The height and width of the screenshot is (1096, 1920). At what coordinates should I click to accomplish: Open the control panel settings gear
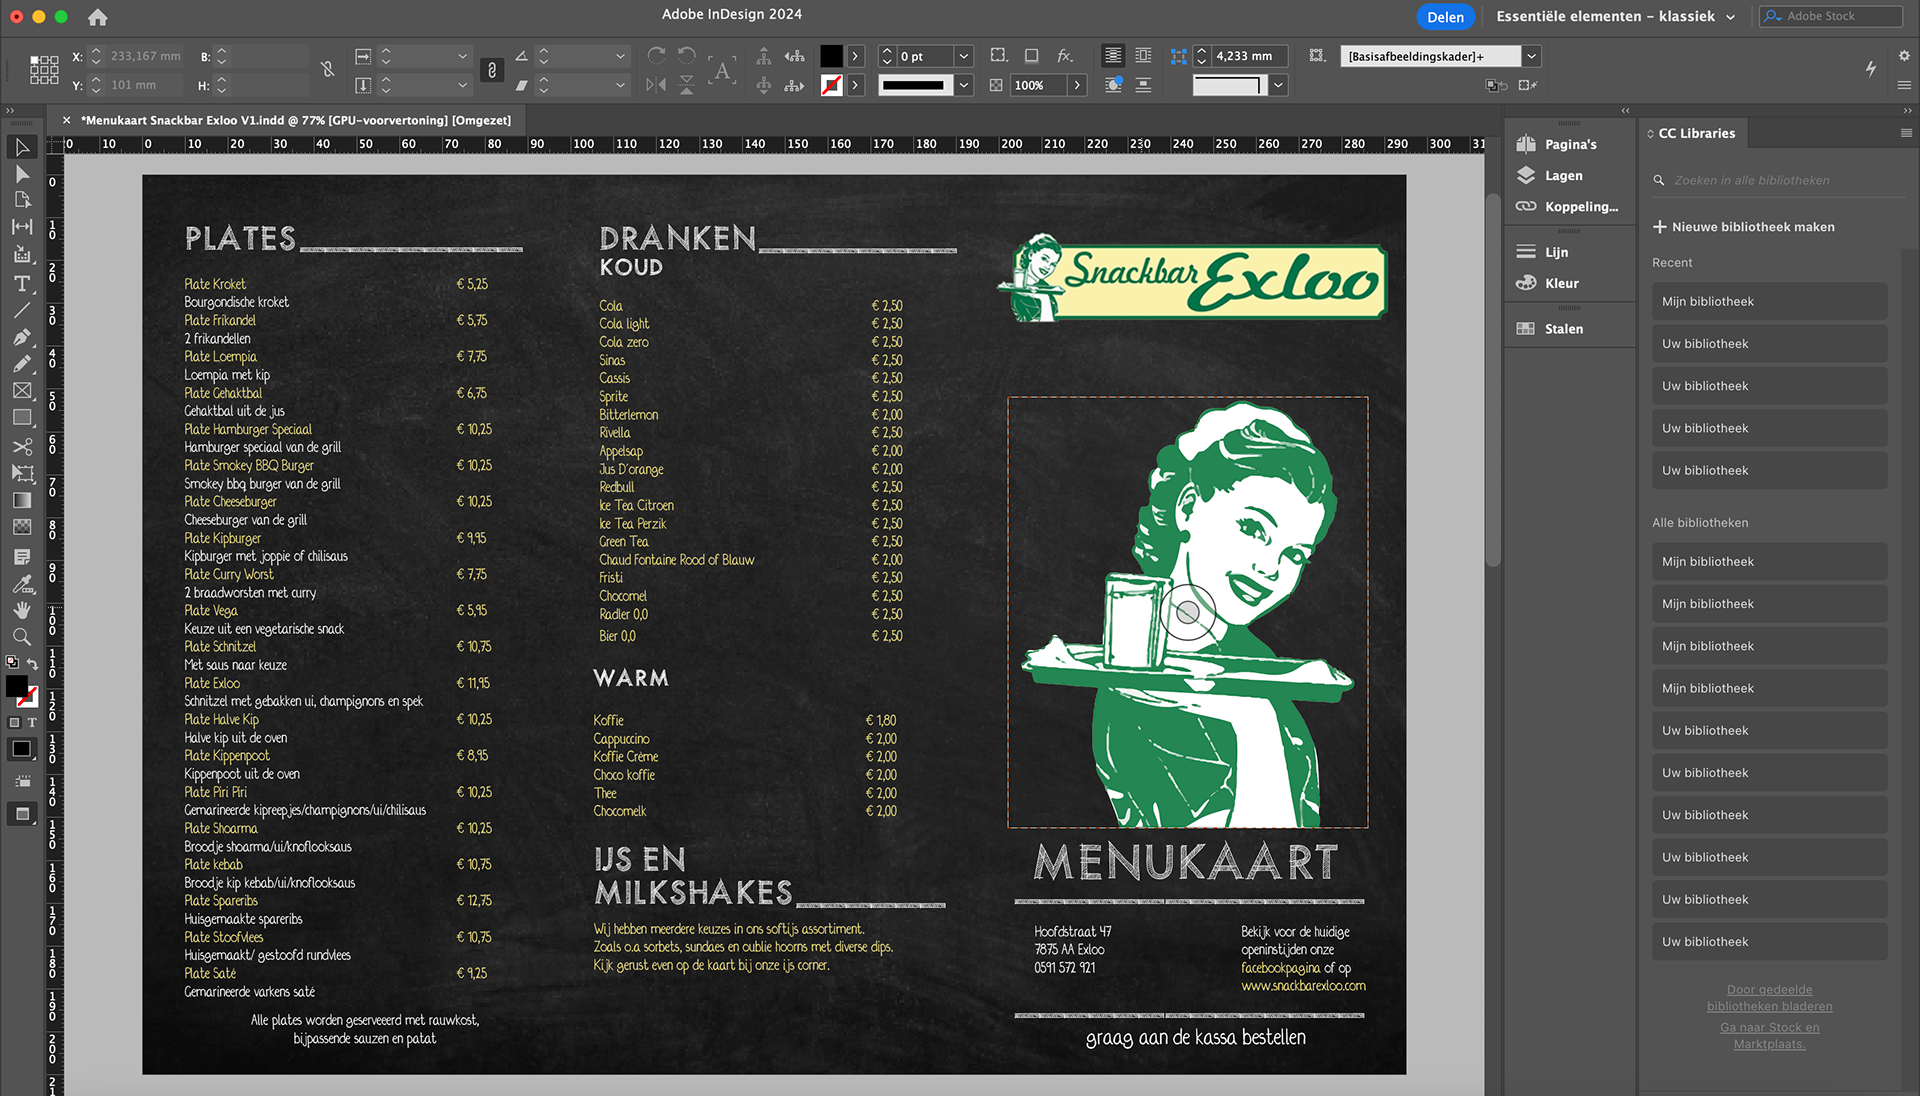pyautogui.click(x=1904, y=56)
